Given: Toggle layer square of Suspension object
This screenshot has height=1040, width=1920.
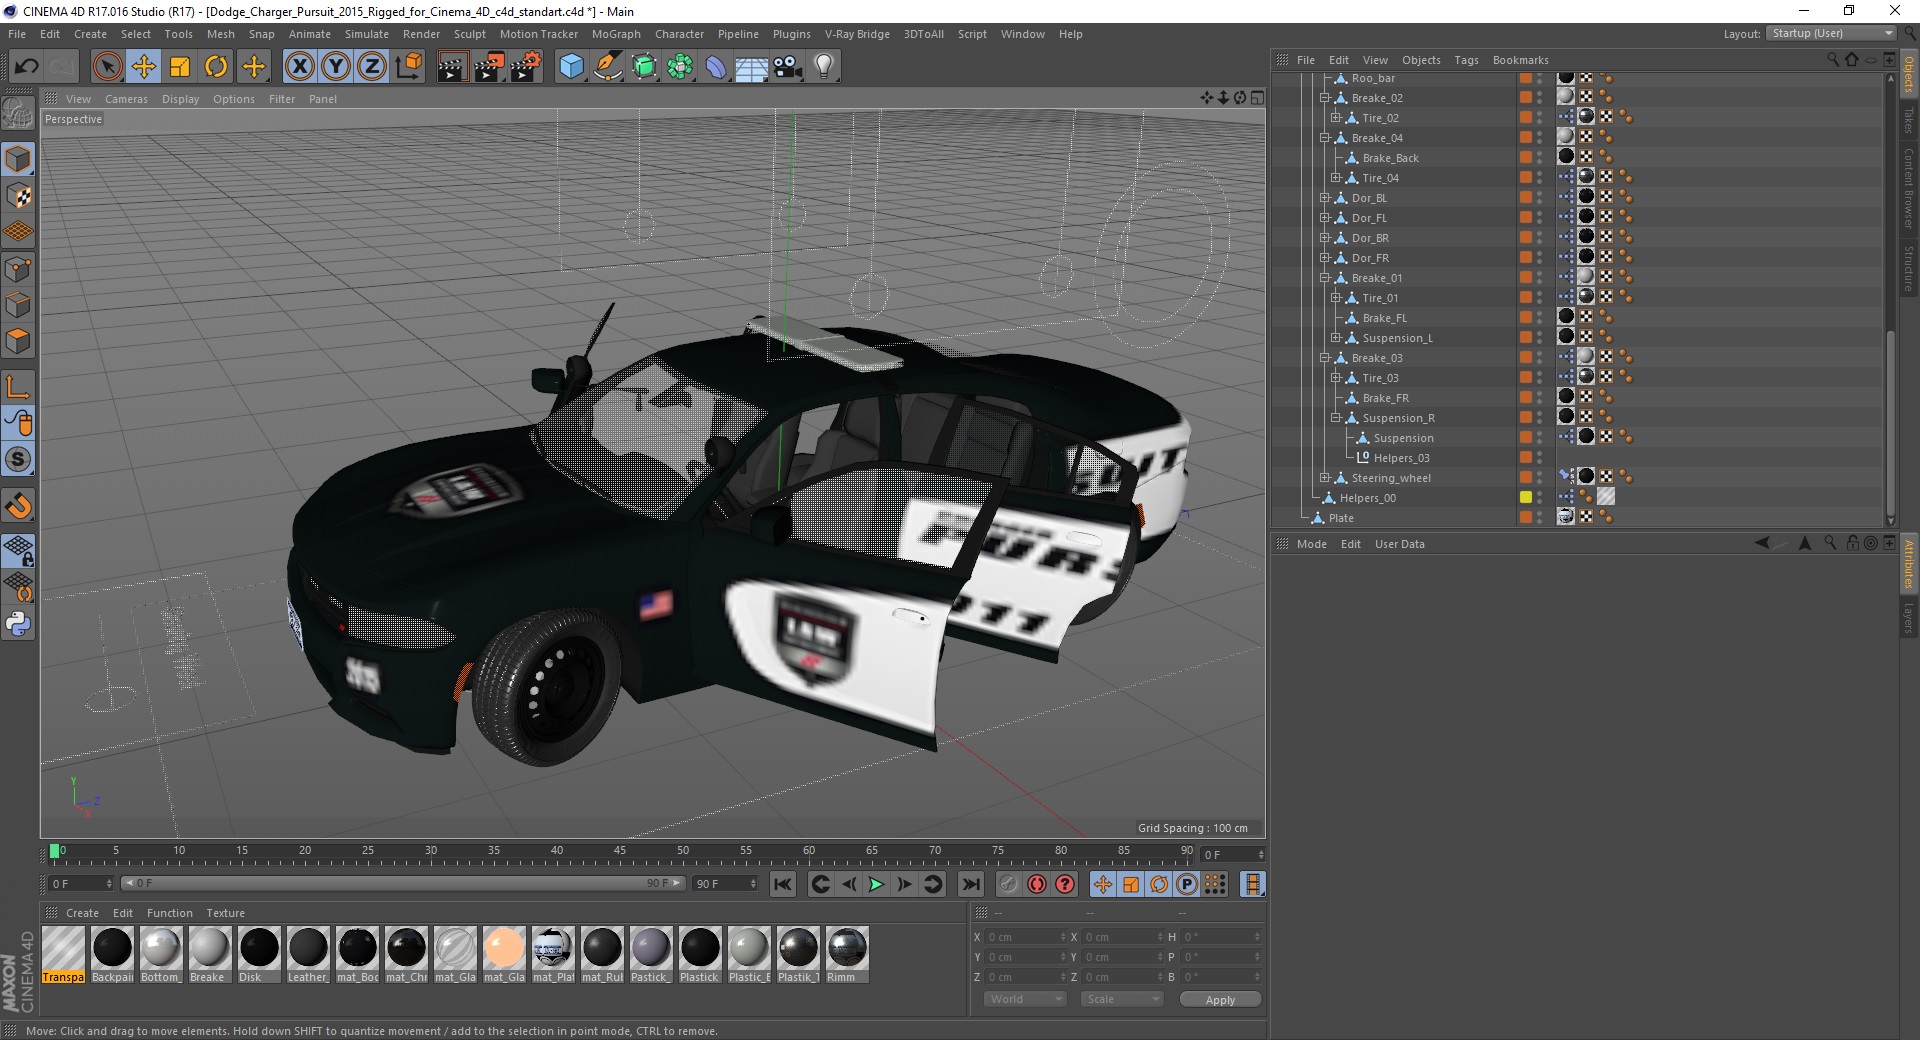Looking at the screenshot, I should (x=1526, y=437).
